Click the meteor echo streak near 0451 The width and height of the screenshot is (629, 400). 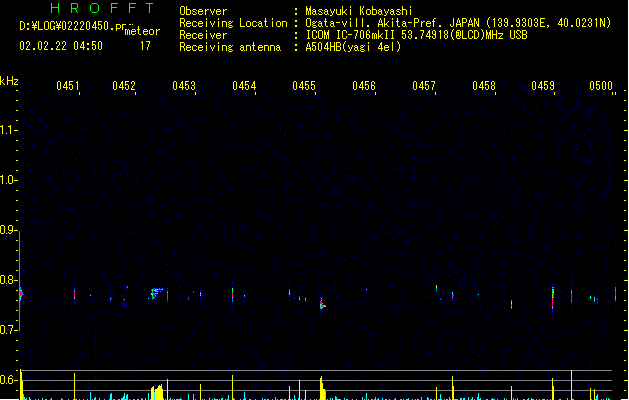pyautogui.click(x=74, y=294)
